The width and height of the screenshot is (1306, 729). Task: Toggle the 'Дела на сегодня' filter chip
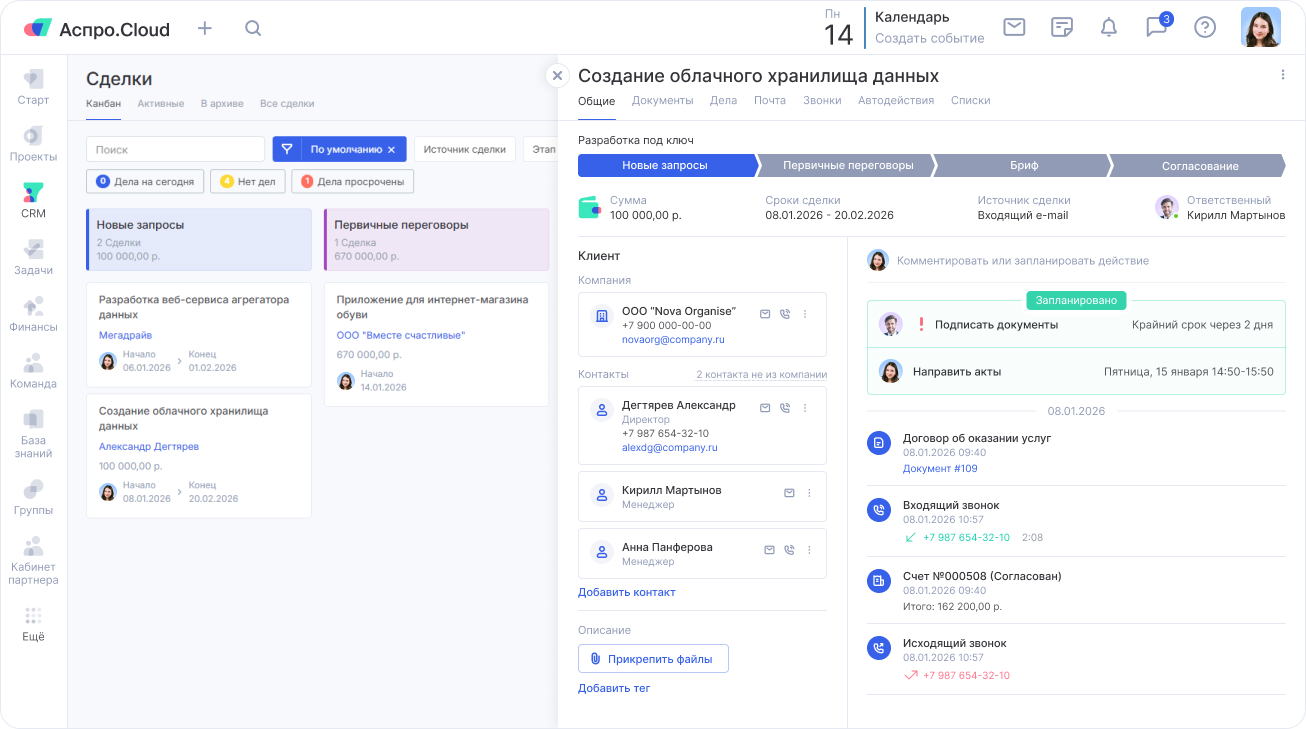[146, 182]
